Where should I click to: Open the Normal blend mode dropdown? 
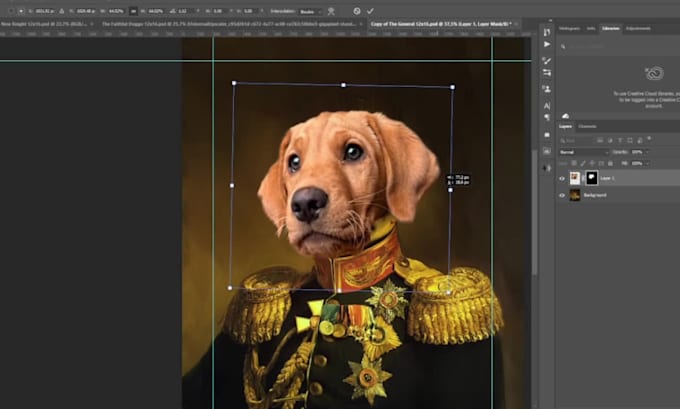(584, 152)
